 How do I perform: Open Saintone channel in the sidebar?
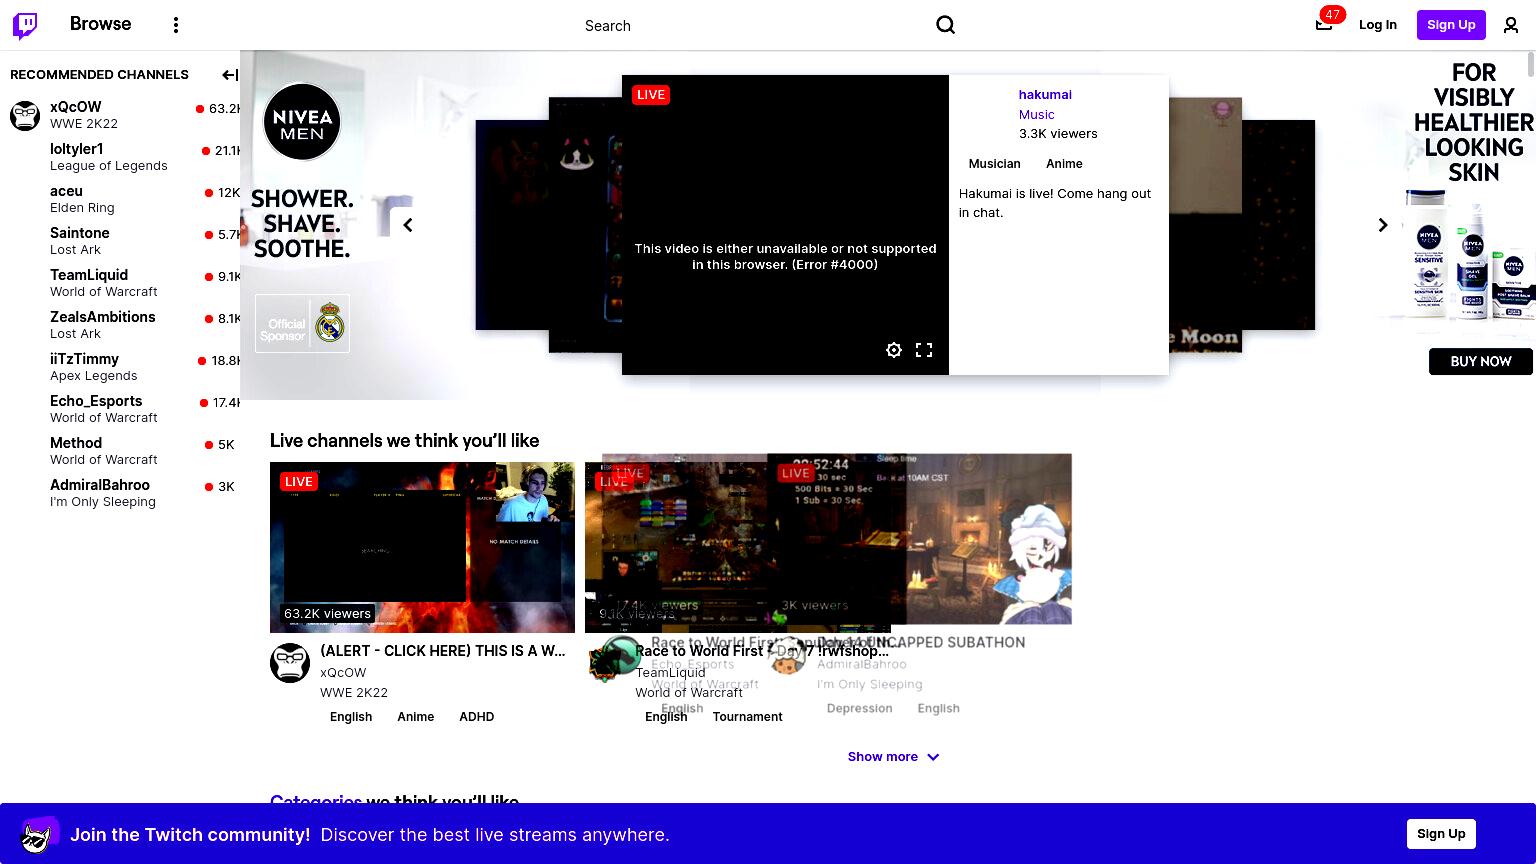tap(120, 241)
